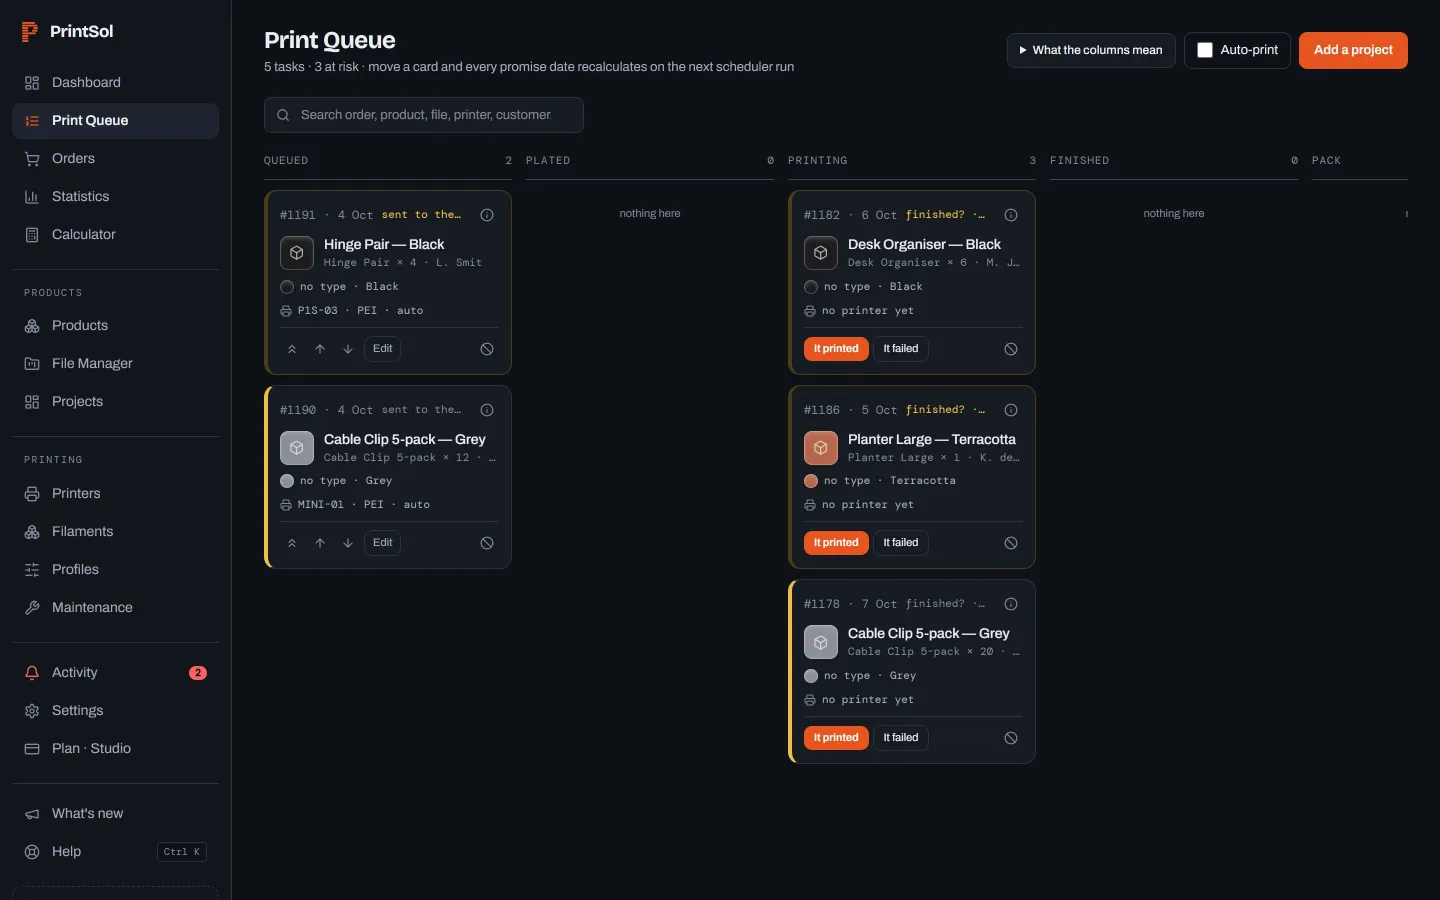The height and width of the screenshot is (900, 1440).
Task: Move queued Cable Clip #1190 down one
Action: [348, 543]
